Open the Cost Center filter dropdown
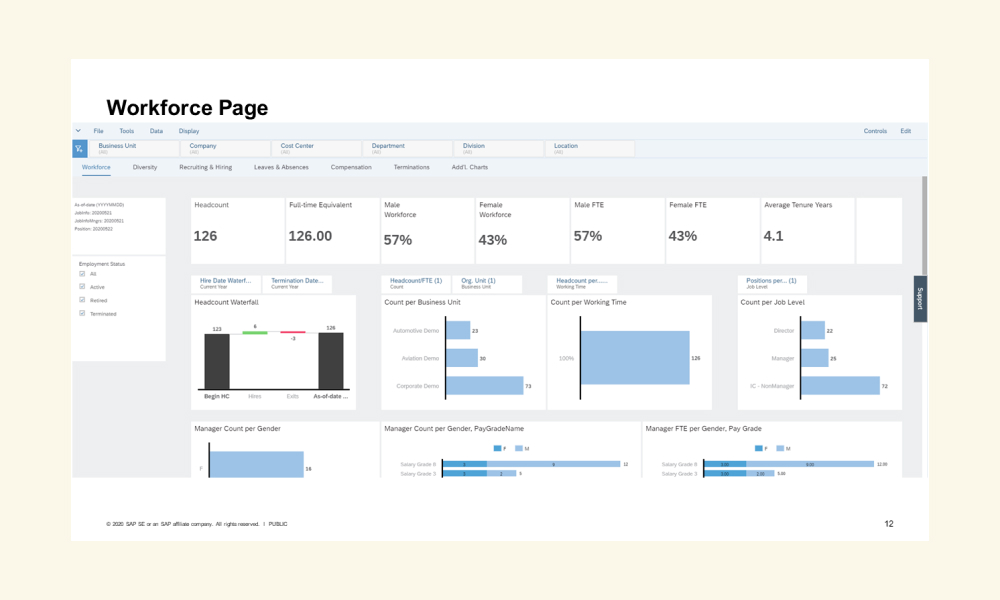1000x600 pixels. [x=316, y=149]
